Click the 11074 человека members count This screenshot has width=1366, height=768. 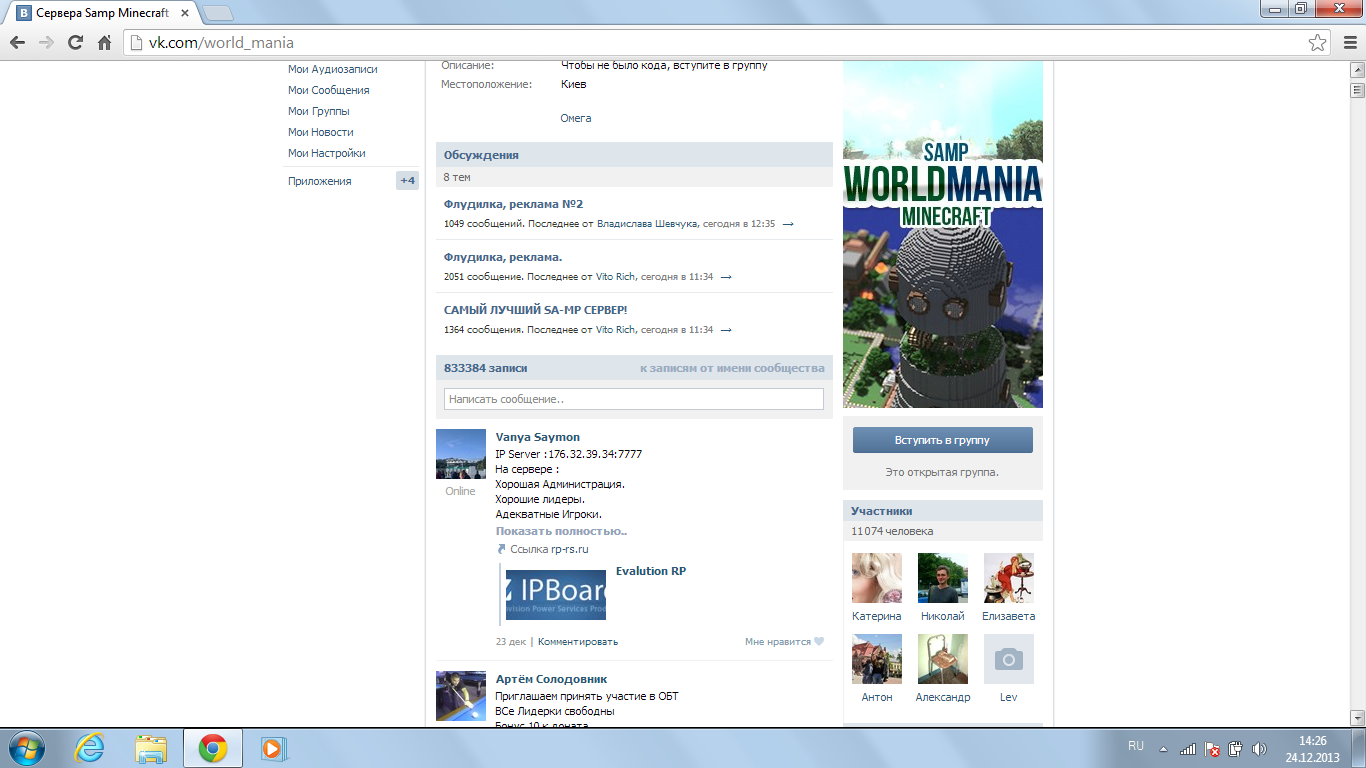(x=892, y=531)
